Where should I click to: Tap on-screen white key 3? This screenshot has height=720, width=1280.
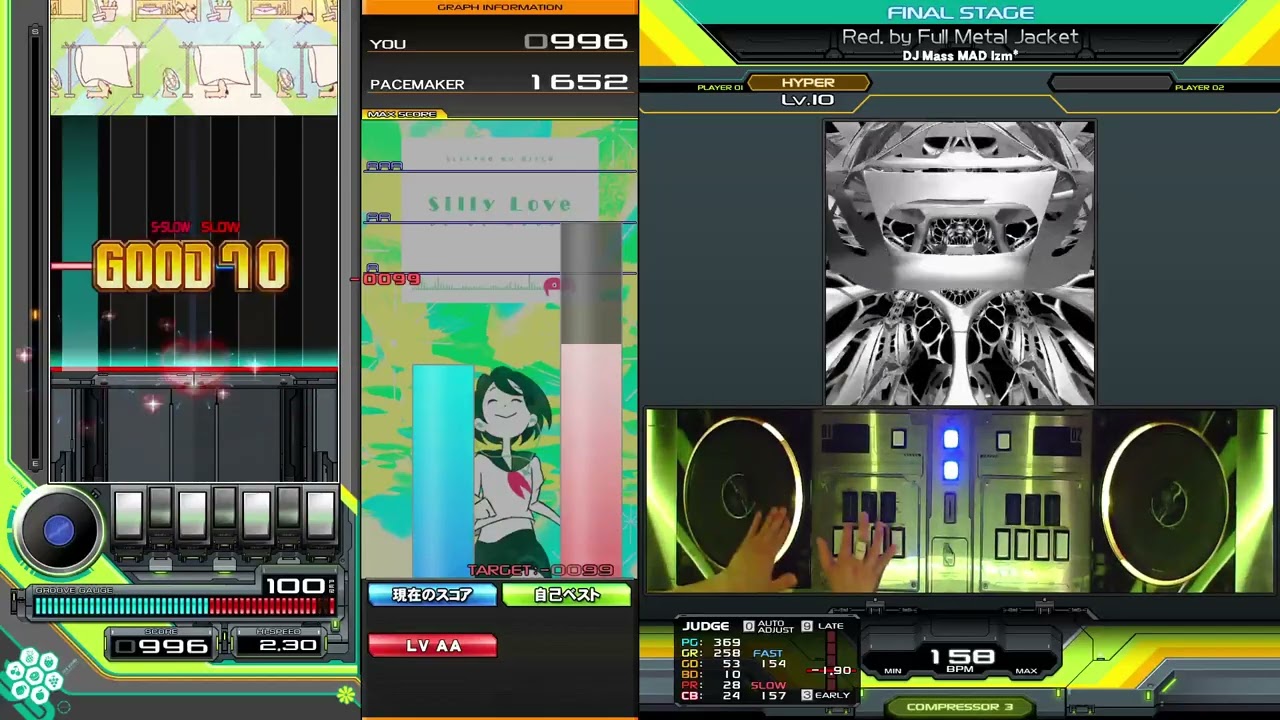pos(192,515)
